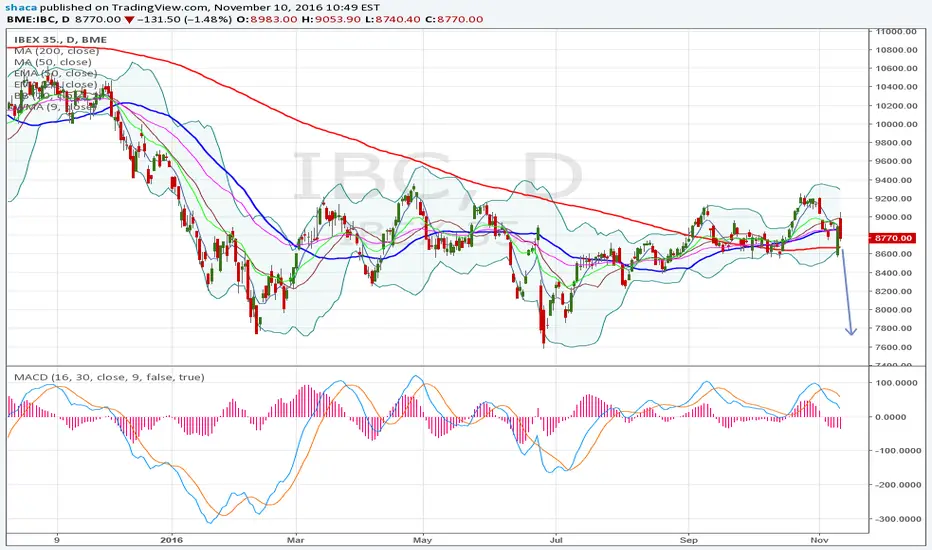Screen dimensions: 932x550
Task: Click the IBEX 35., D, BME chart title
Action: tap(61, 40)
